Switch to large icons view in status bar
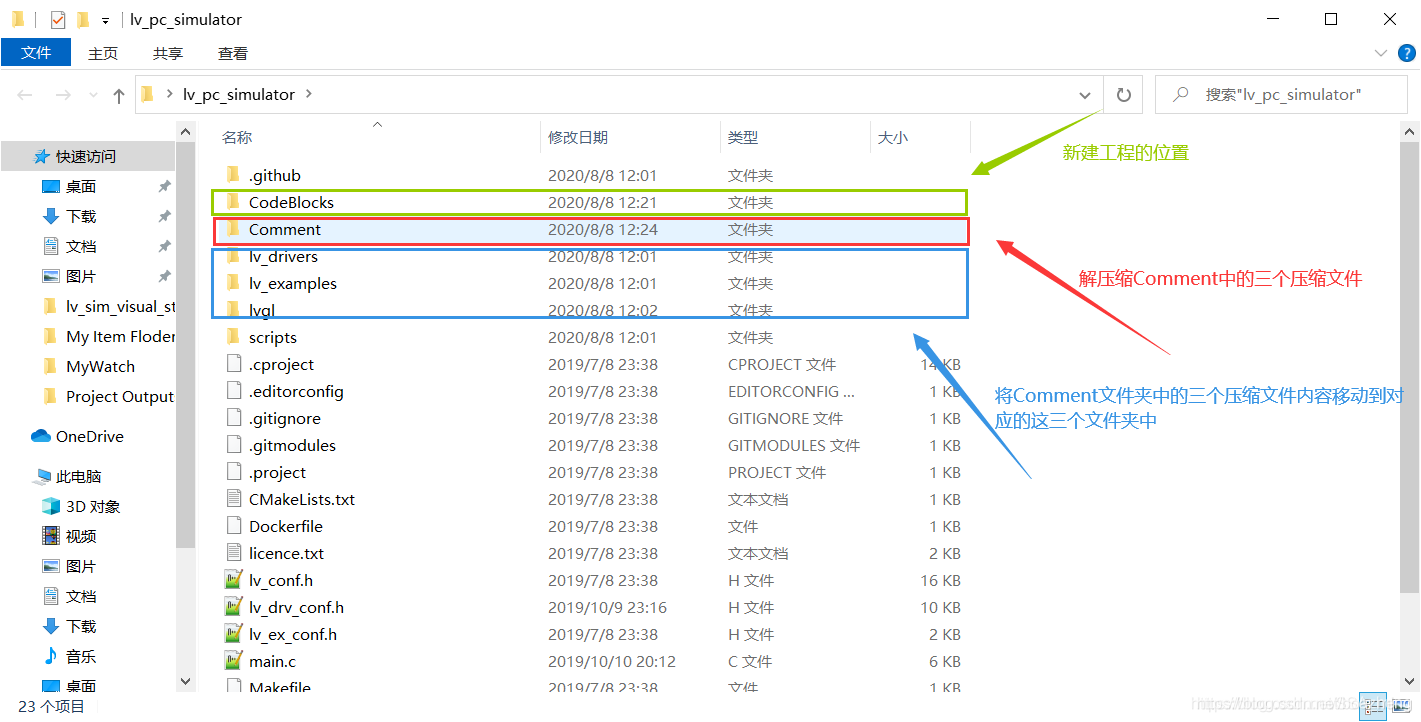The image size is (1421, 722). (1401, 706)
